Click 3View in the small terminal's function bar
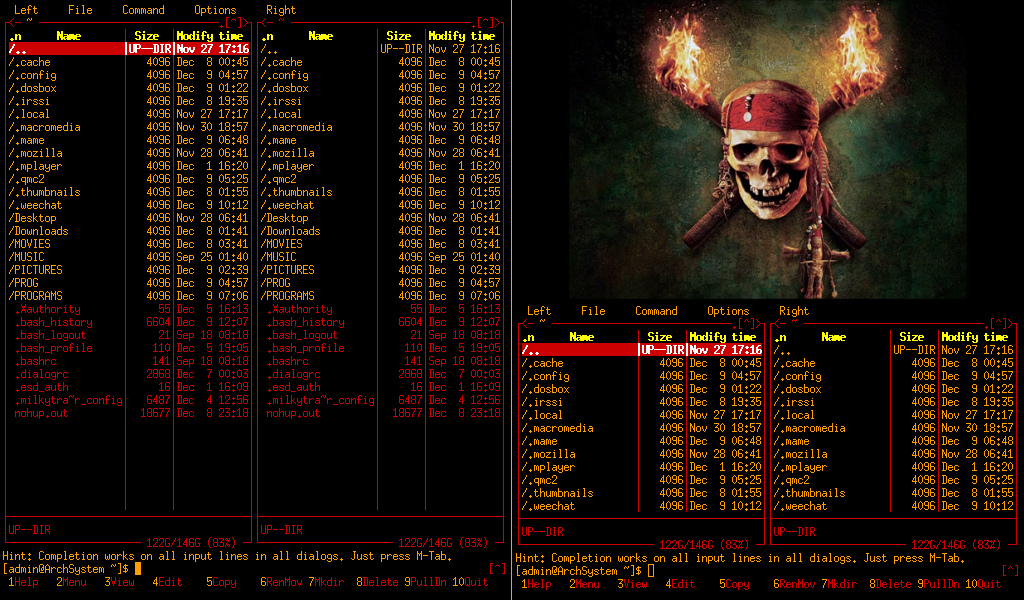Image resolution: width=1024 pixels, height=600 pixels. click(633, 584)
